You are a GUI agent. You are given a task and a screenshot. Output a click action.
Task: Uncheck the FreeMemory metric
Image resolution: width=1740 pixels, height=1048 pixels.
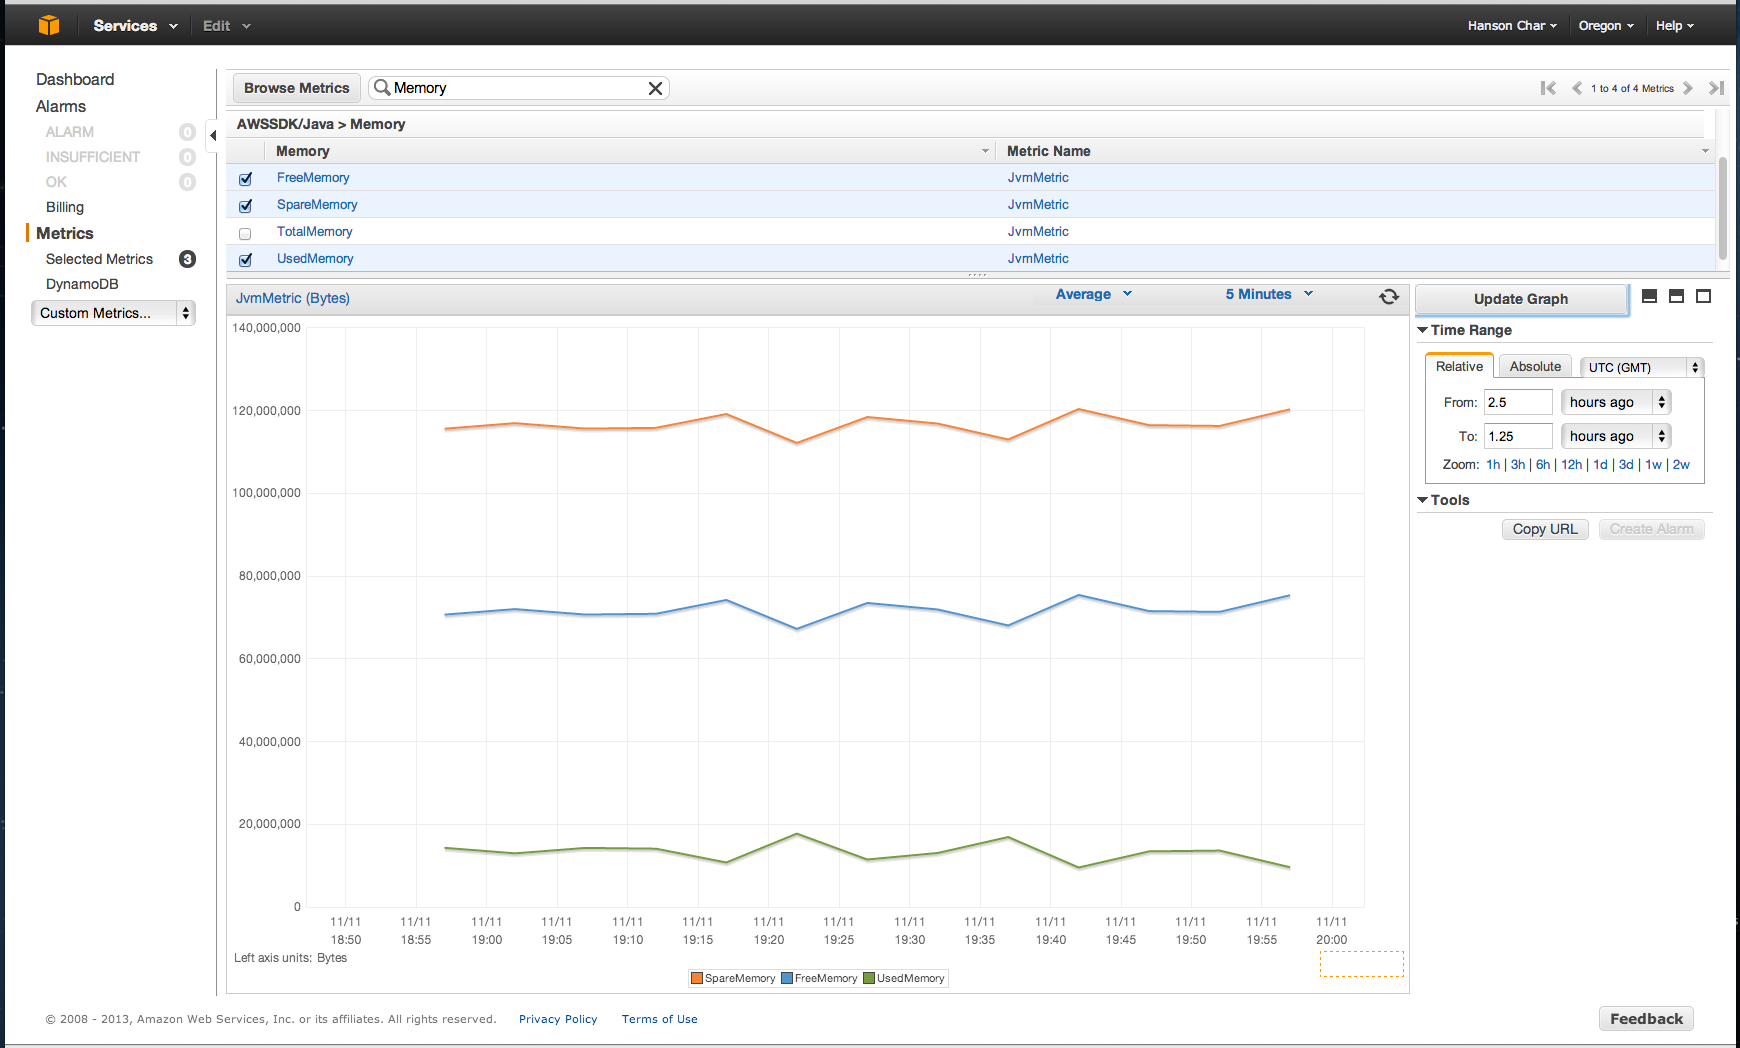tap(245, 178)
